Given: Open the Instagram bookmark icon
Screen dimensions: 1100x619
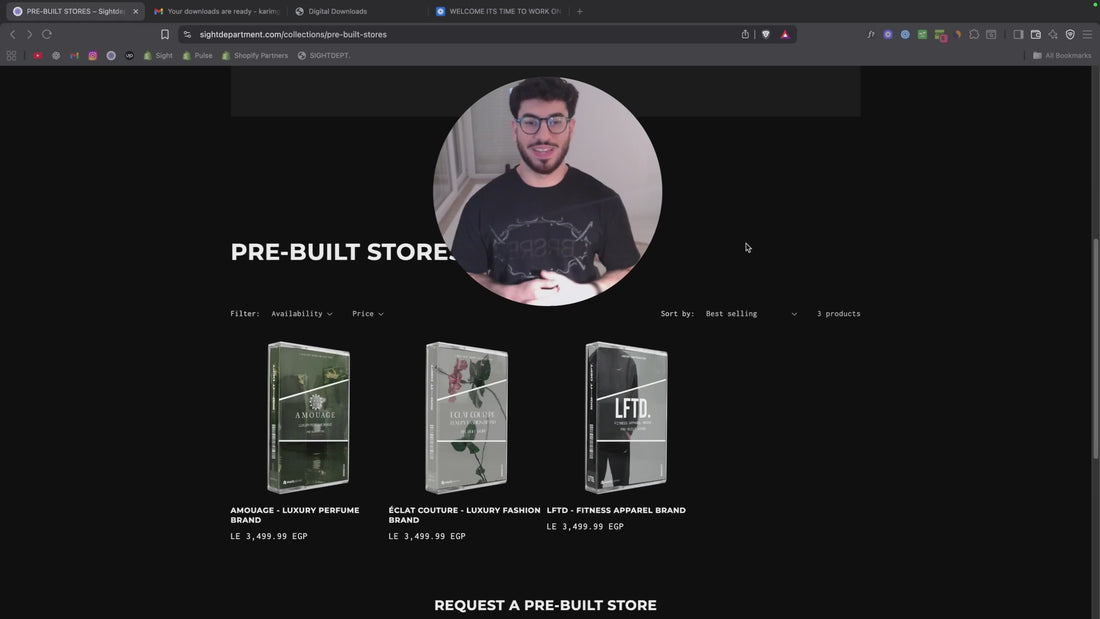Looking at the screenshot, I should (x=93, y=56).
